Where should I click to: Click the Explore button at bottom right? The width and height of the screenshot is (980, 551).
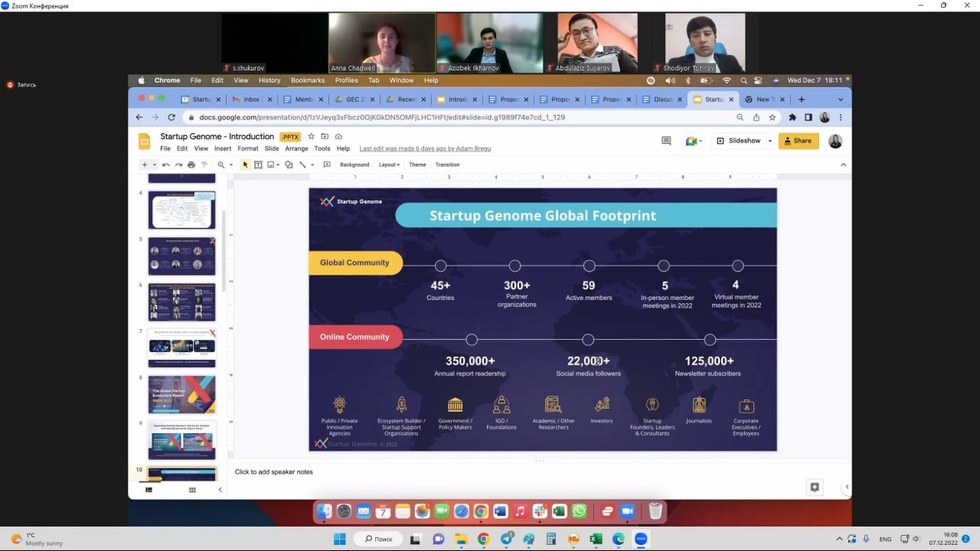[x=814, y=487]
